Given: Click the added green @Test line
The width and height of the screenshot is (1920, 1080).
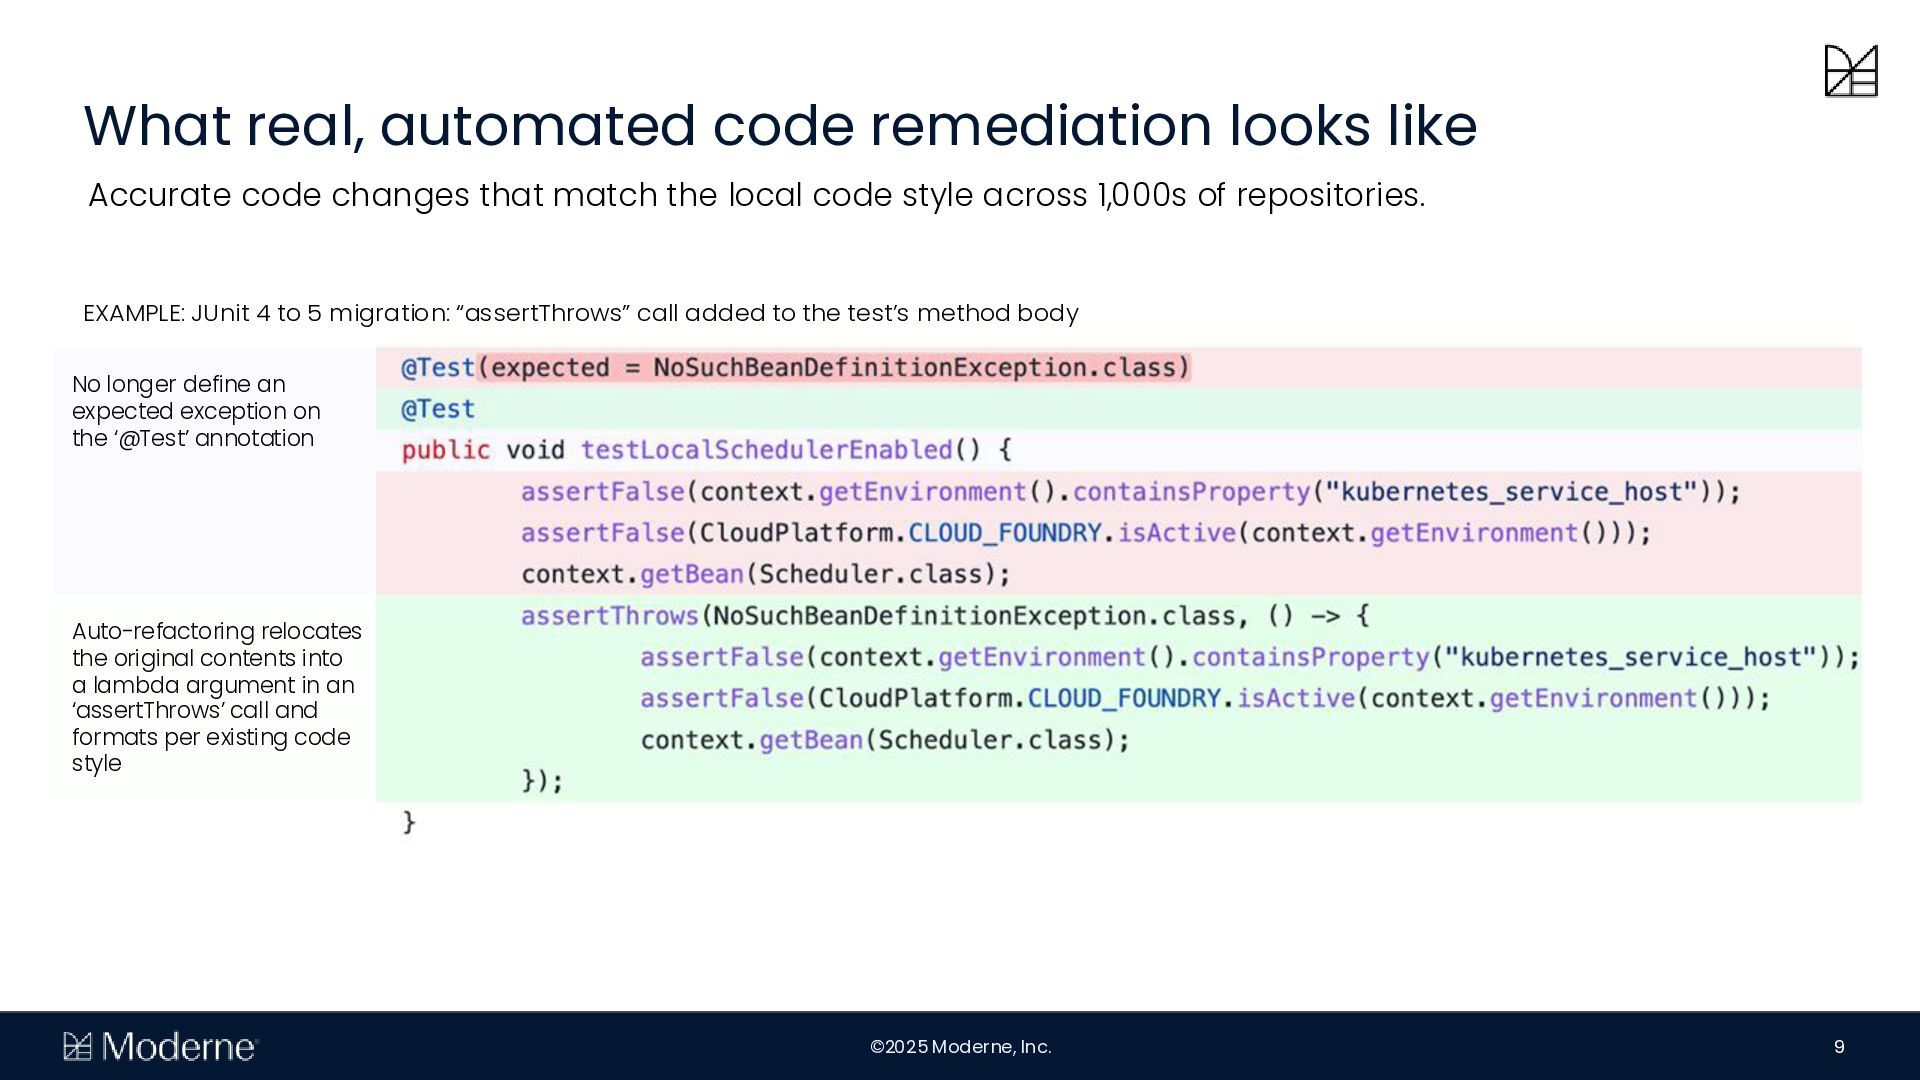Looking at the screenshot, I should (x=438, y=409).
